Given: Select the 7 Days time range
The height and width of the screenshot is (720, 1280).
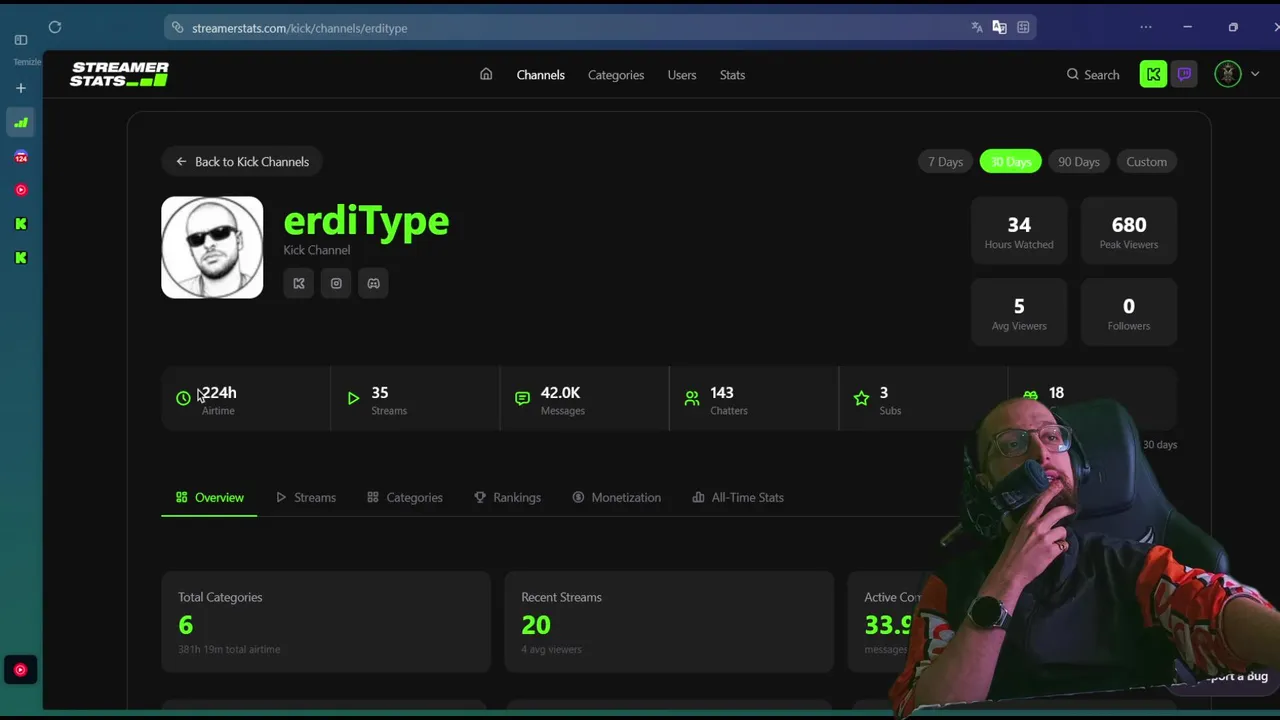Looking at the screenshot, I should (945, 162).
